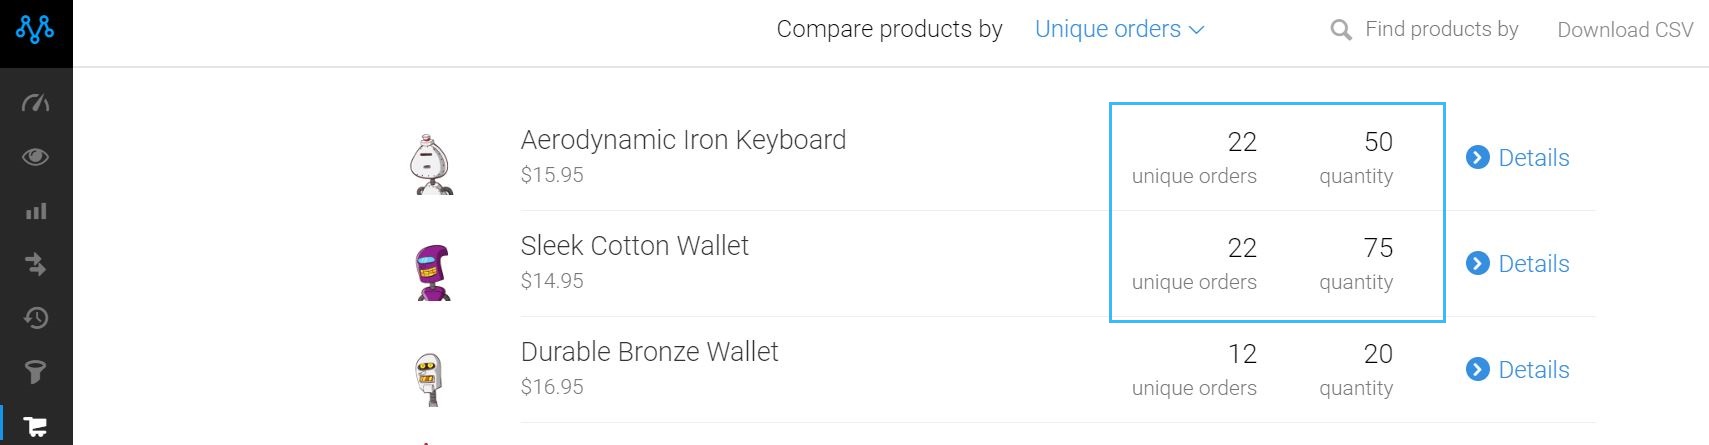Open Details for Sleek Cotton Wallet
Screen dimensions: 1709x445
click(1518, 263)
